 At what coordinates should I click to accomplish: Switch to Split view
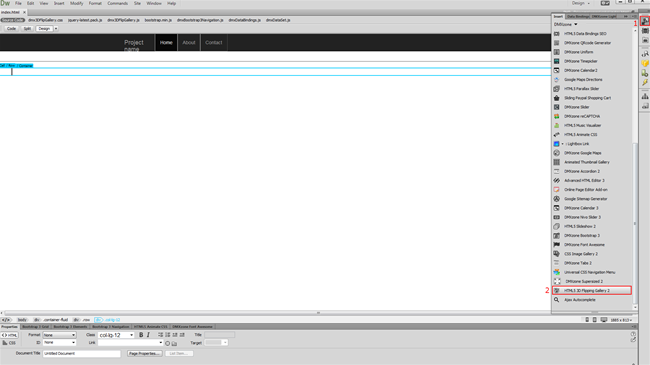27,29
